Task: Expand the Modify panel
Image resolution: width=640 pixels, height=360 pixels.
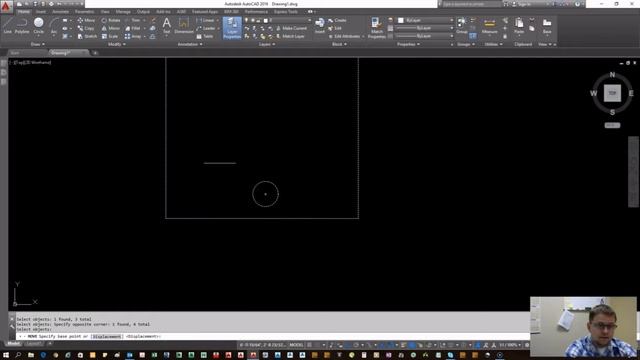Action: tap(116, 44)
